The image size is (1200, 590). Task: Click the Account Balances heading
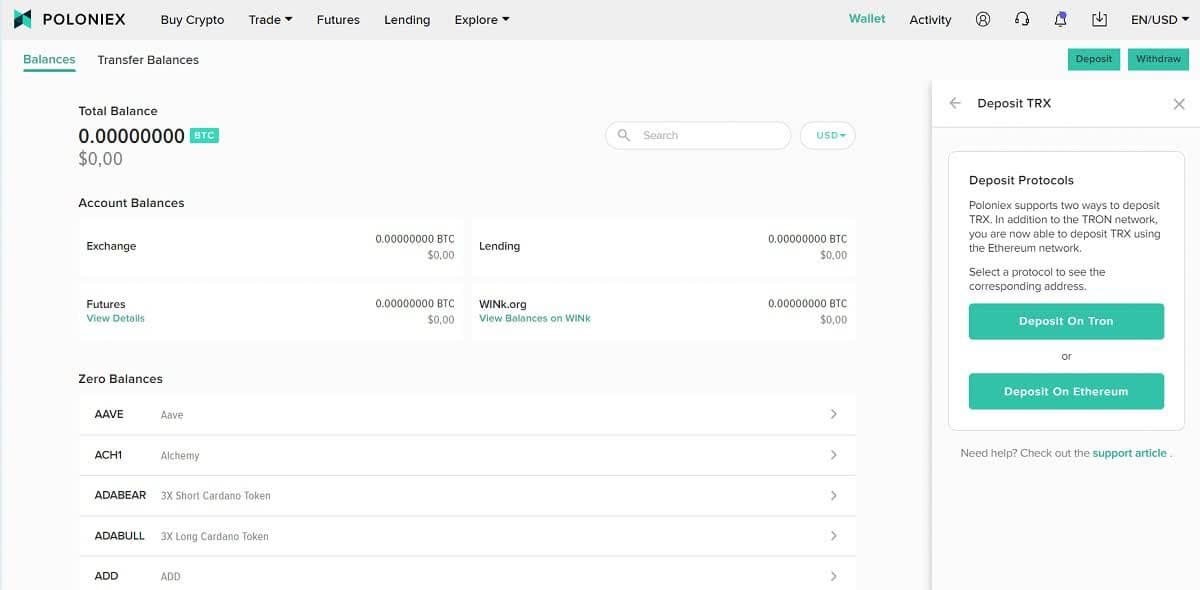pos(131,203)
